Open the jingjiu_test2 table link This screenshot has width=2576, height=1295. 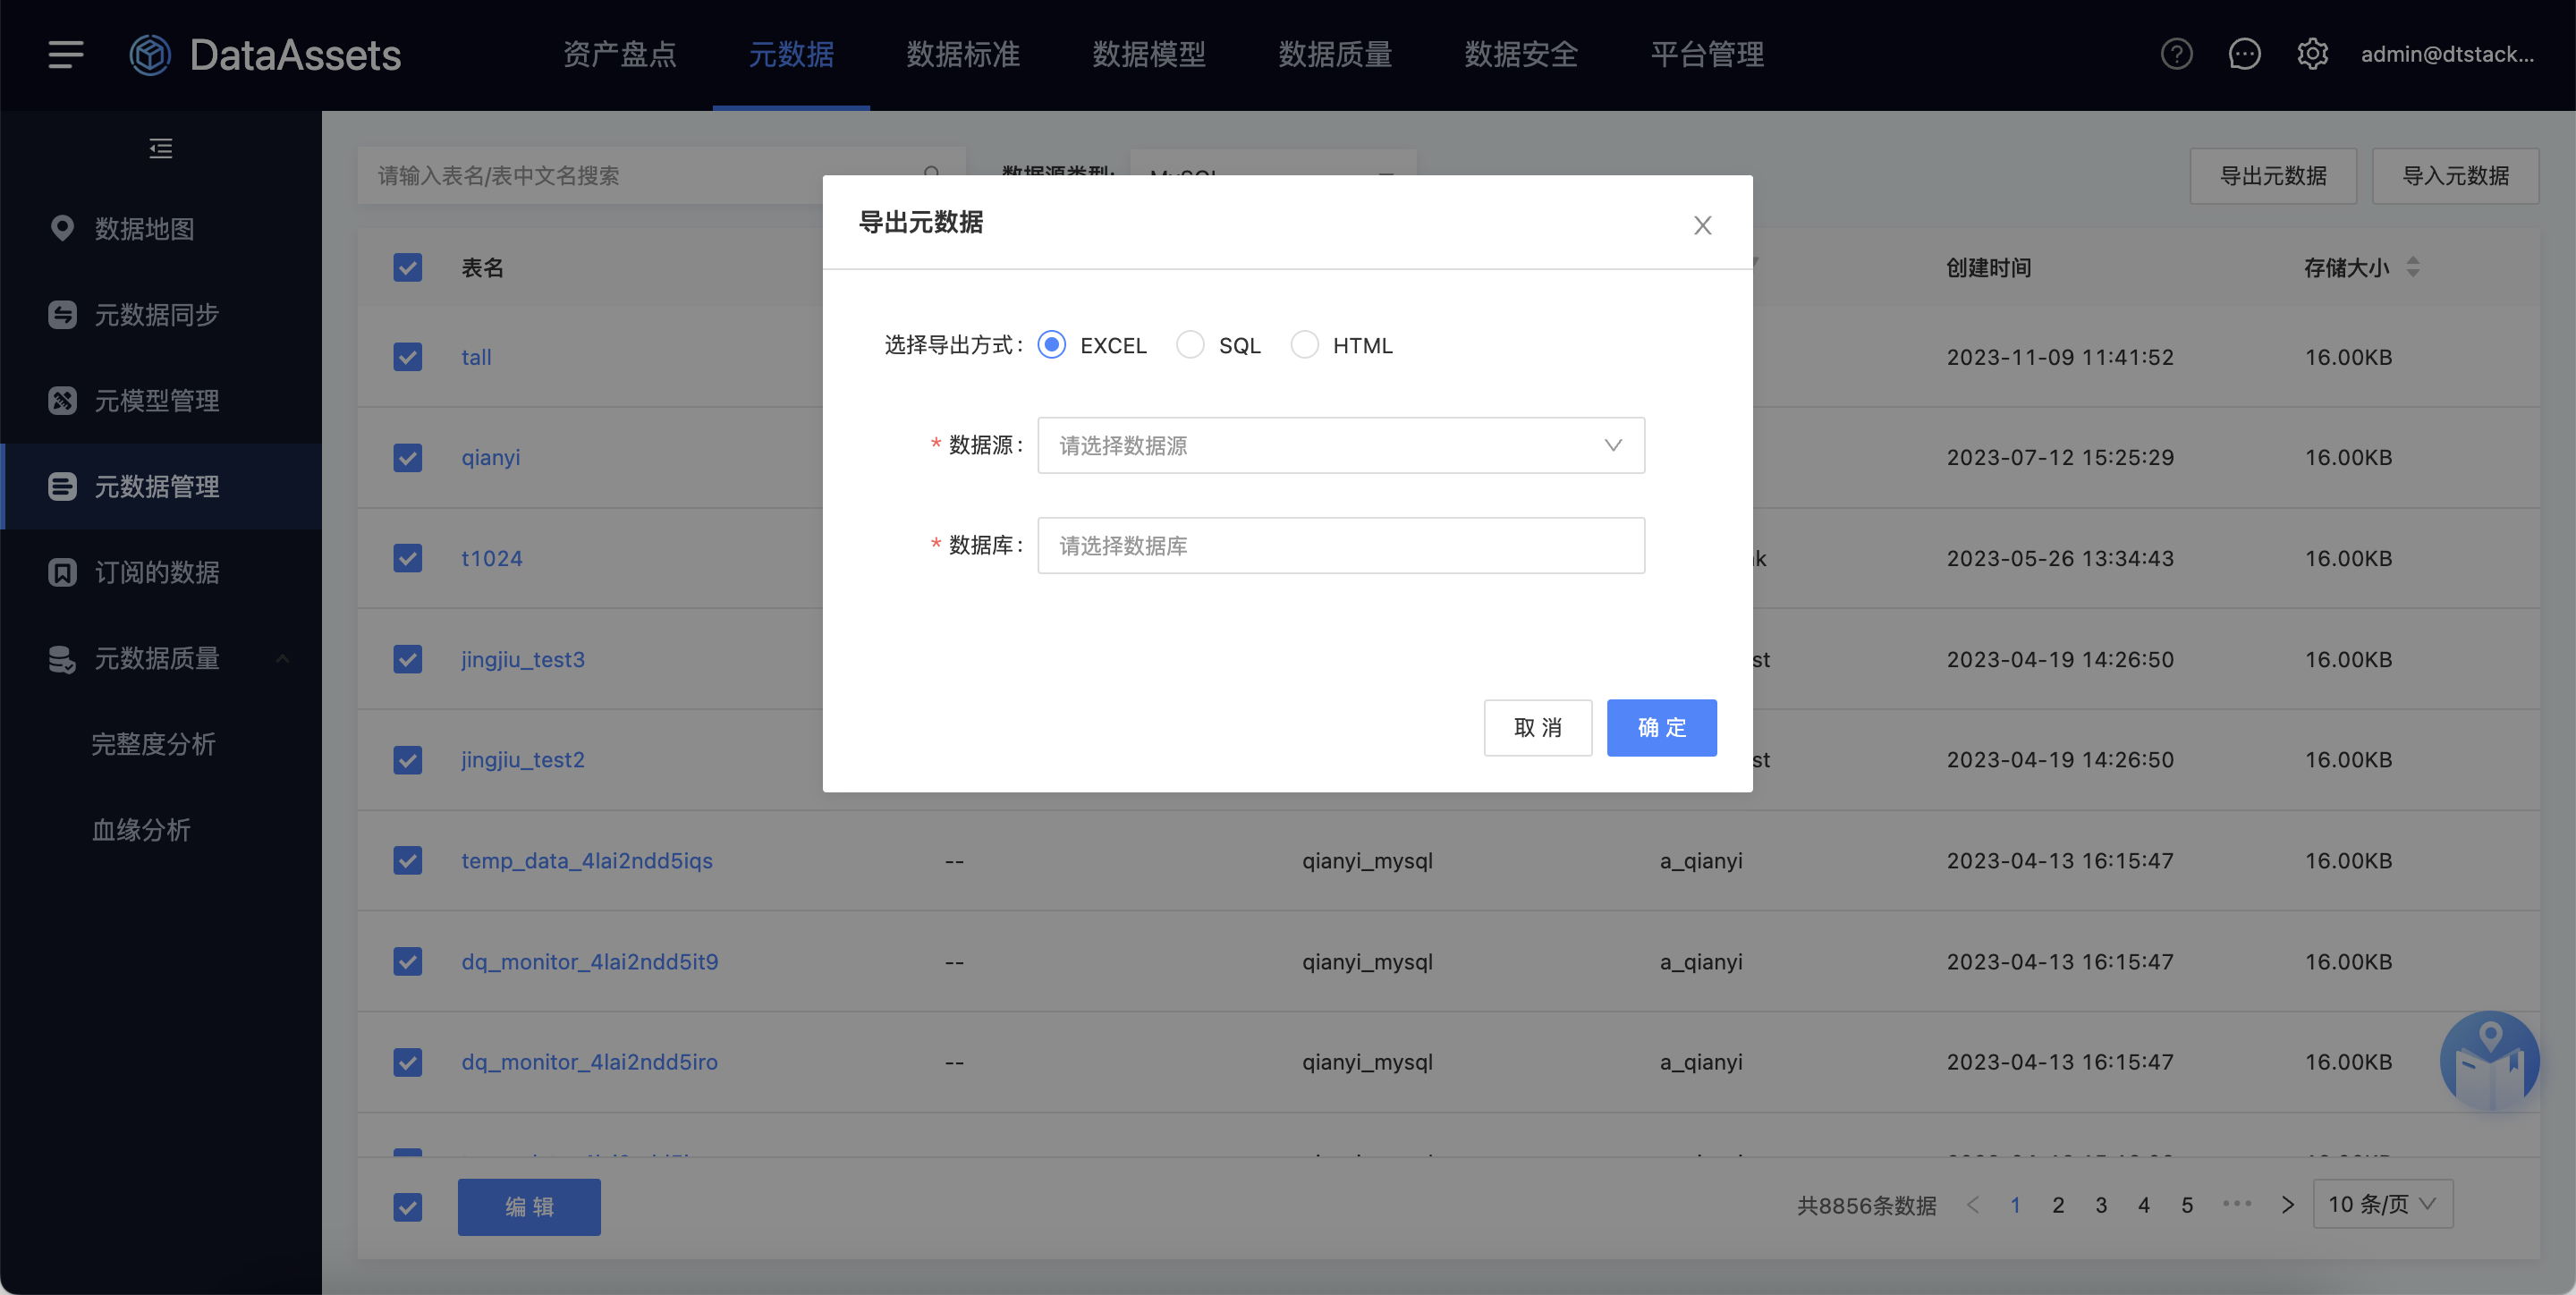523,760
